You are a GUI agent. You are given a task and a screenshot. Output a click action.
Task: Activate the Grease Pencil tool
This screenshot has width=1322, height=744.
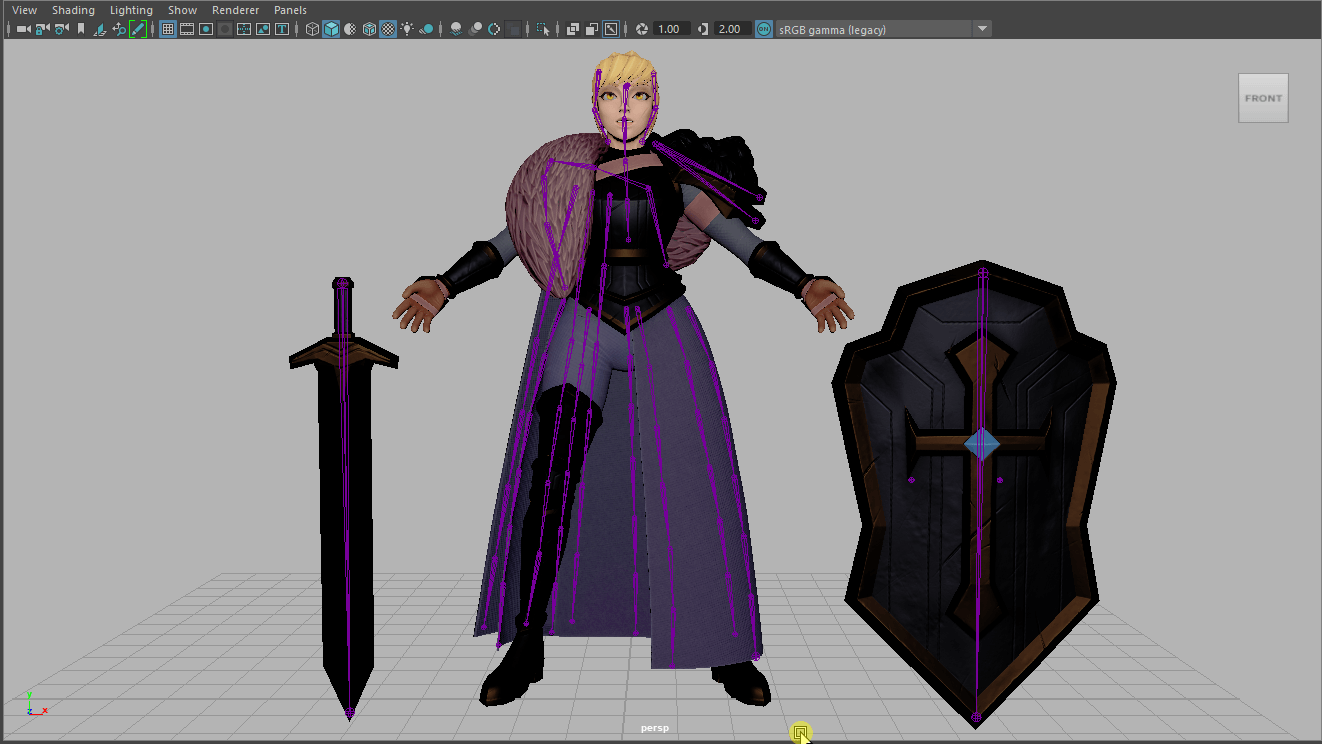tap(138, 29)
